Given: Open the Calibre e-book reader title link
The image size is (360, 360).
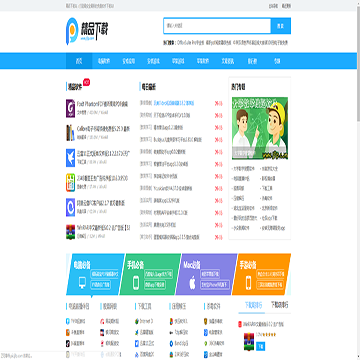Looking at the screenshot, I should click(103, 128).
